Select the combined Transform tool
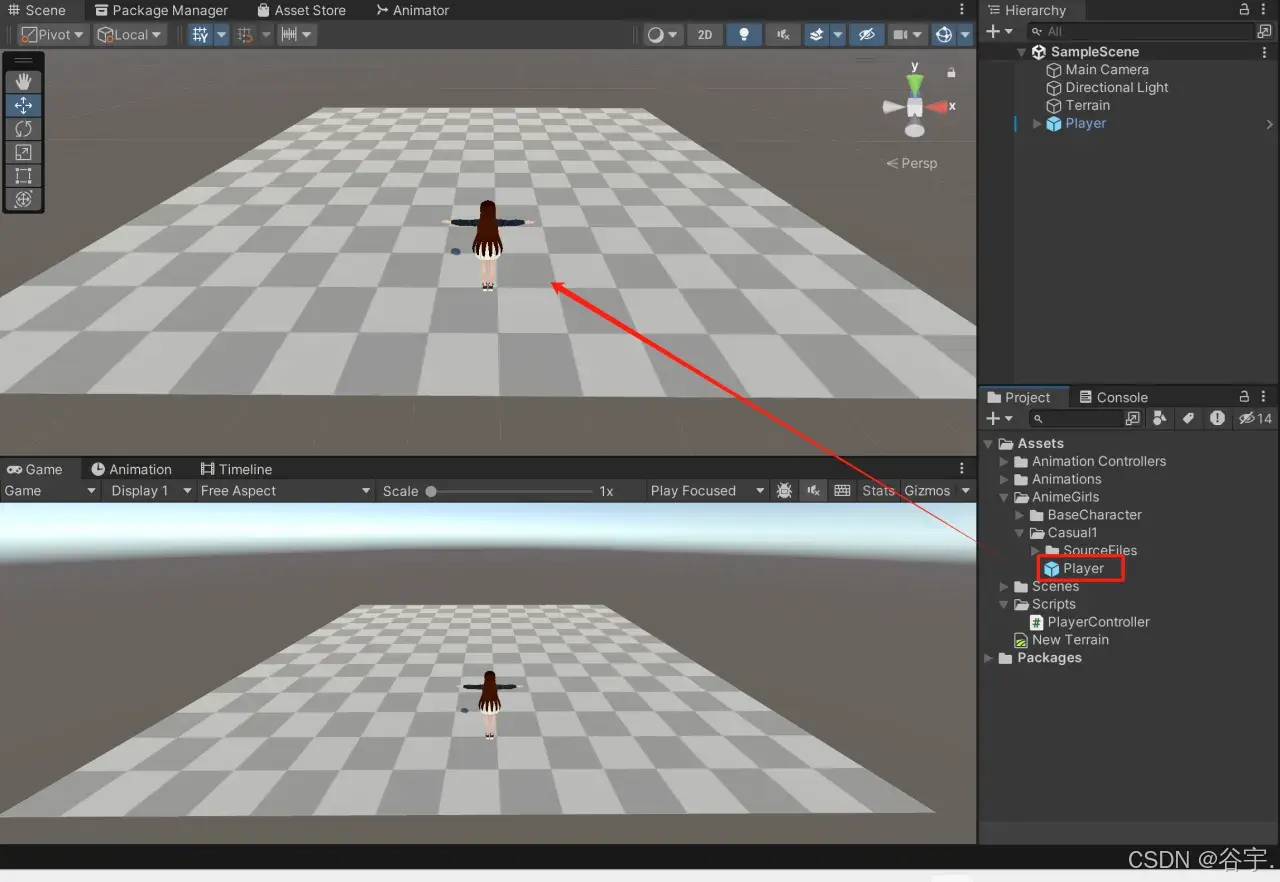 (x=24, y=199)
